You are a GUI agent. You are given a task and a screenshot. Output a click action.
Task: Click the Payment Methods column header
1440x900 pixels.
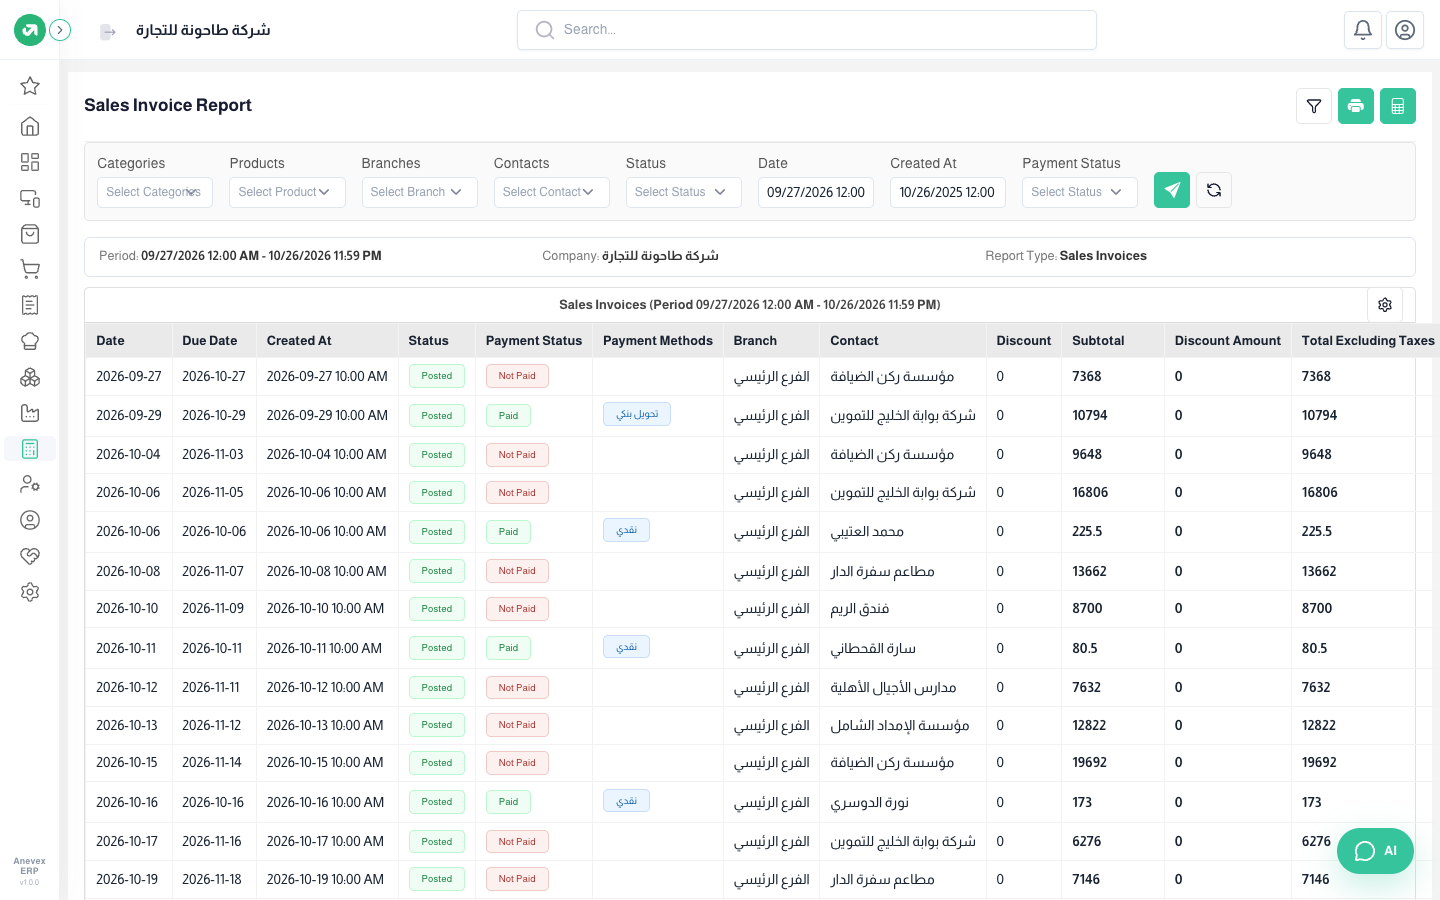click(x=658, y=341)
